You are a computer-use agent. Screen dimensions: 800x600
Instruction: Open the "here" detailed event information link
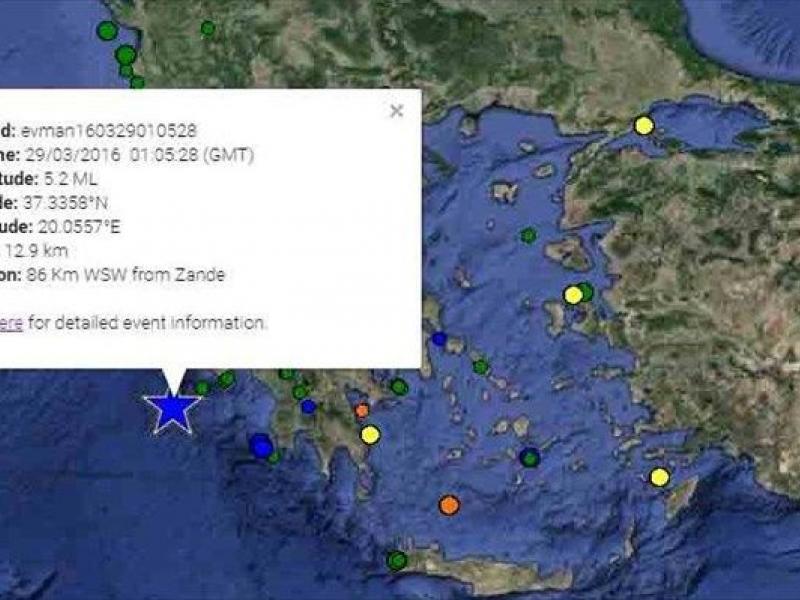(10, 323)
